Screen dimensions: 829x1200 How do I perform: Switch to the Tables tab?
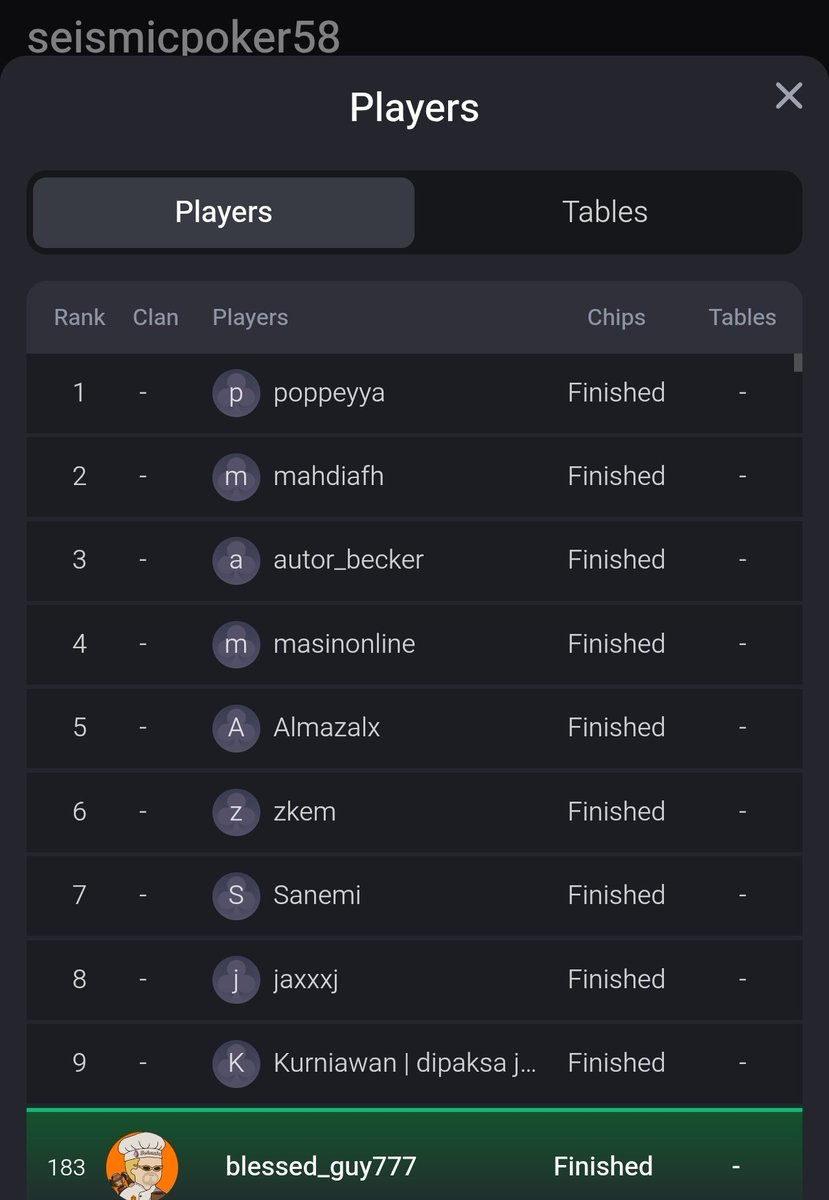pos(605,212)
